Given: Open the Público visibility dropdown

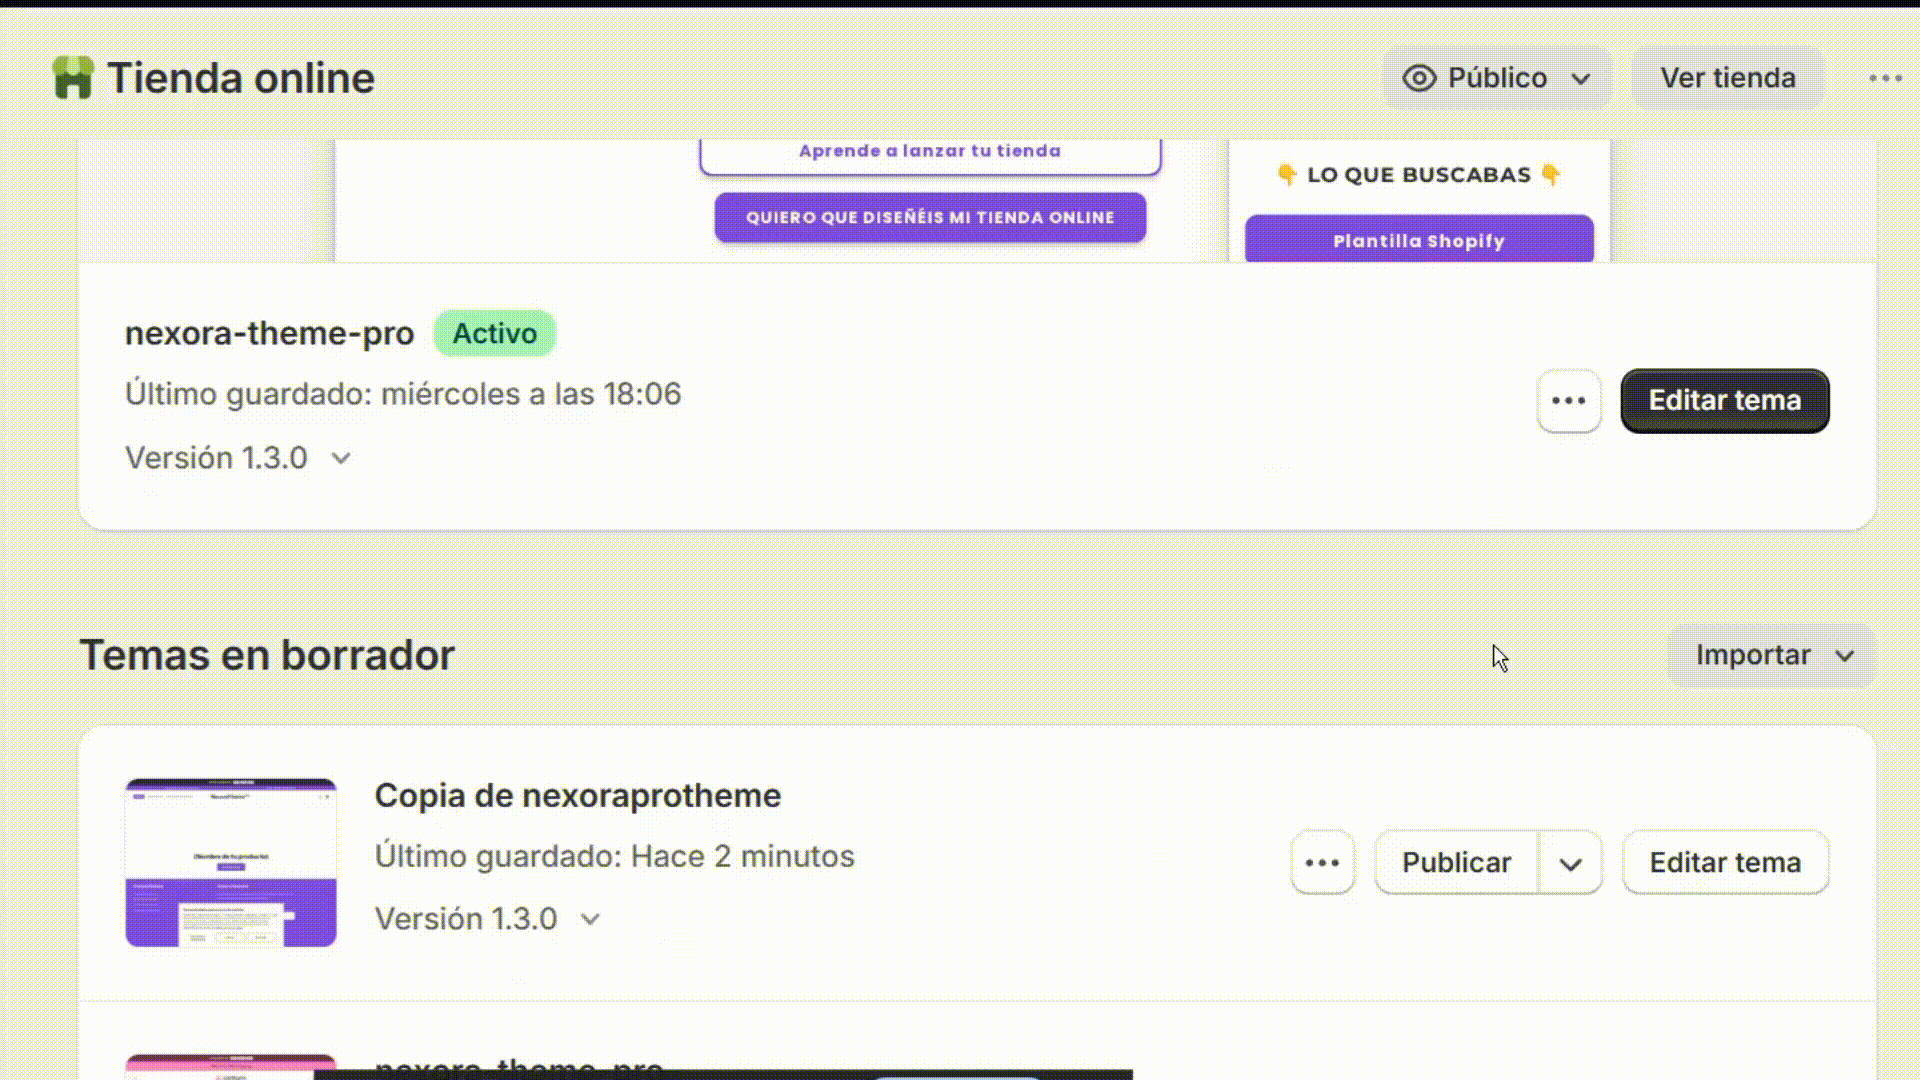Looking at the screenshot, I should tap(1496, 78).
